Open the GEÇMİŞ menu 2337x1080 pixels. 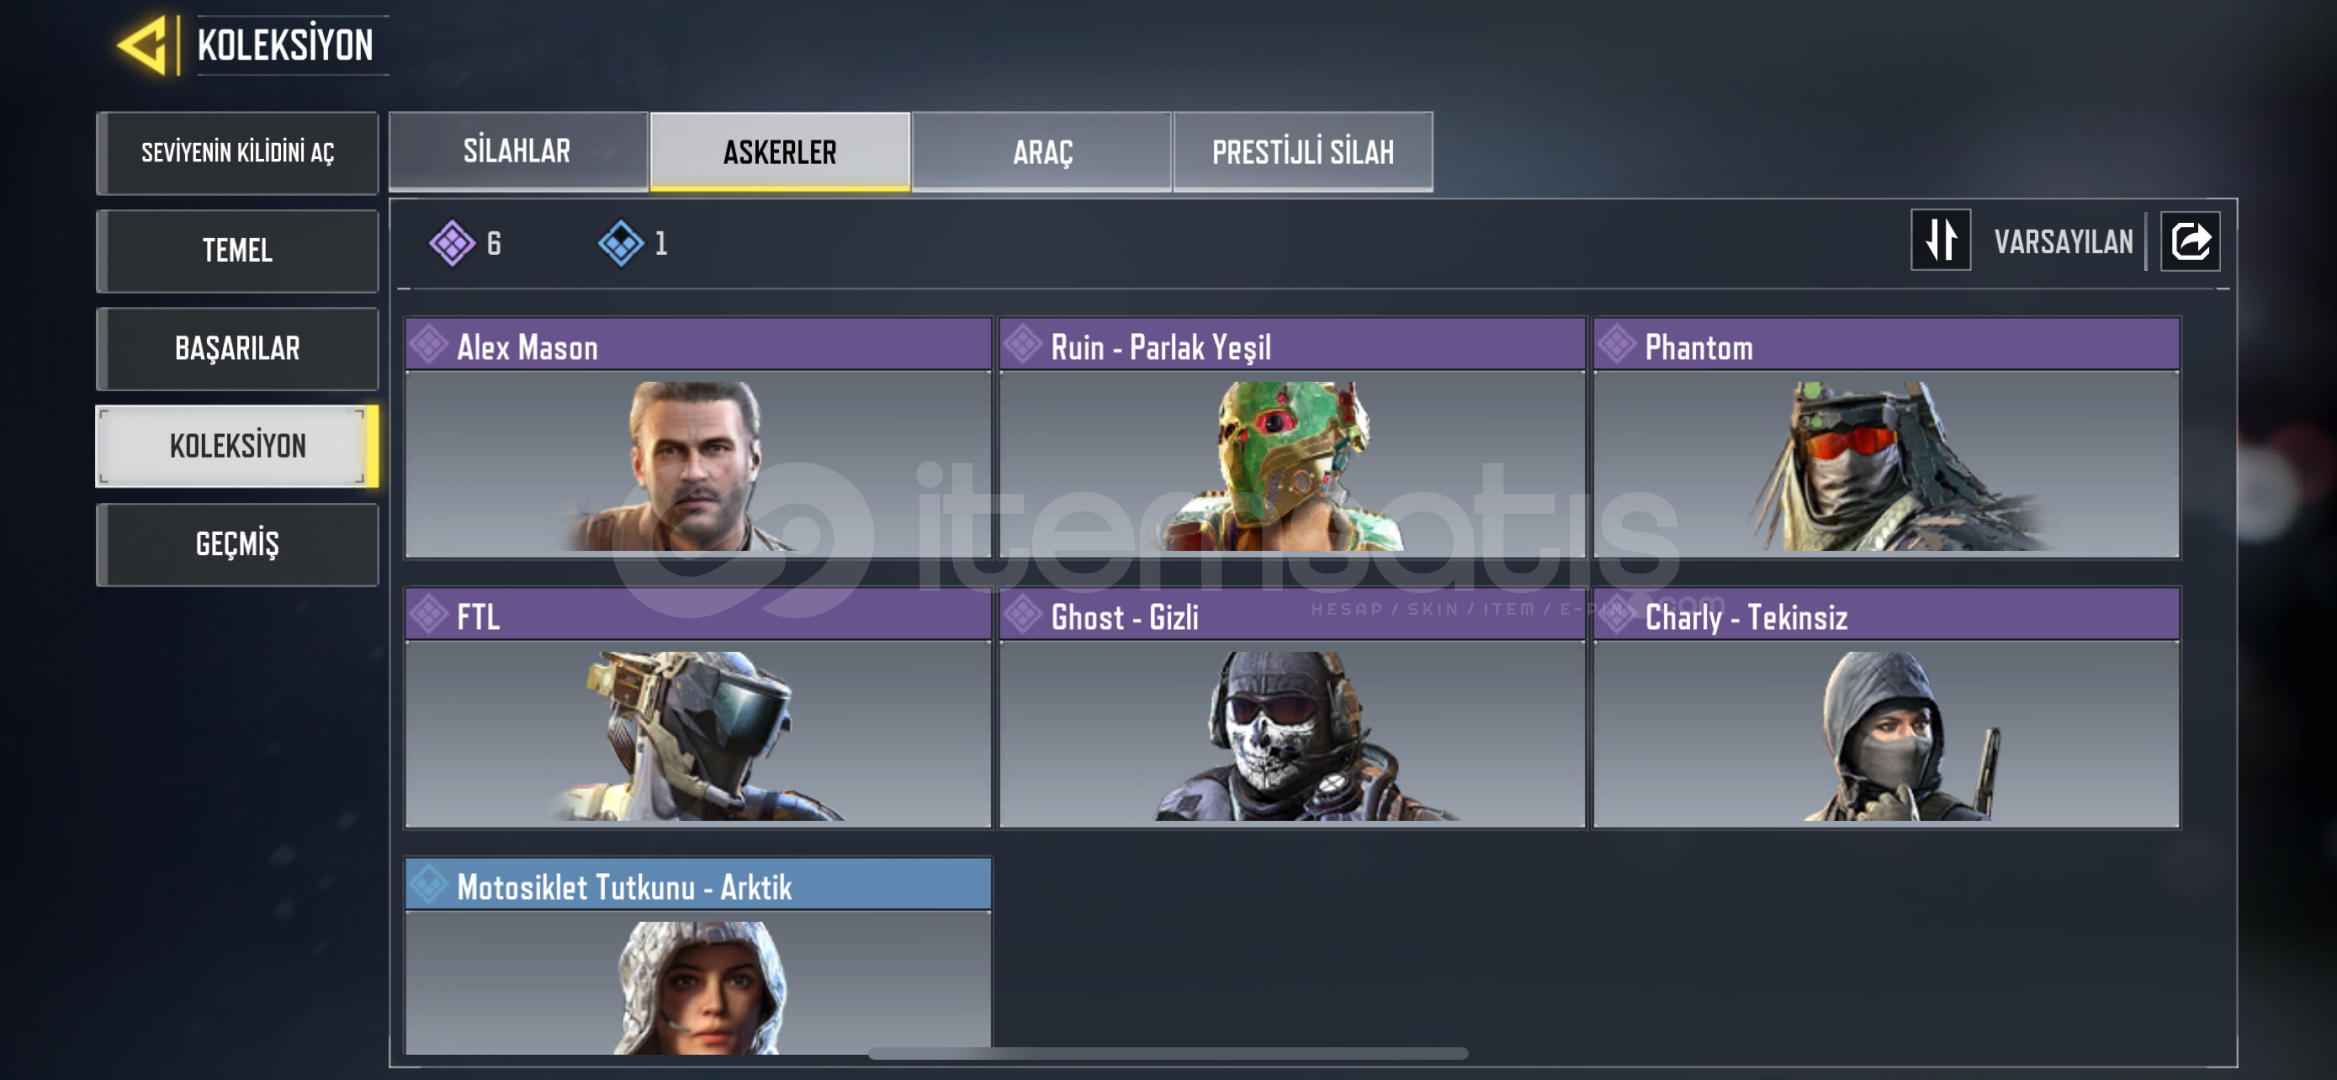point(238,544)
